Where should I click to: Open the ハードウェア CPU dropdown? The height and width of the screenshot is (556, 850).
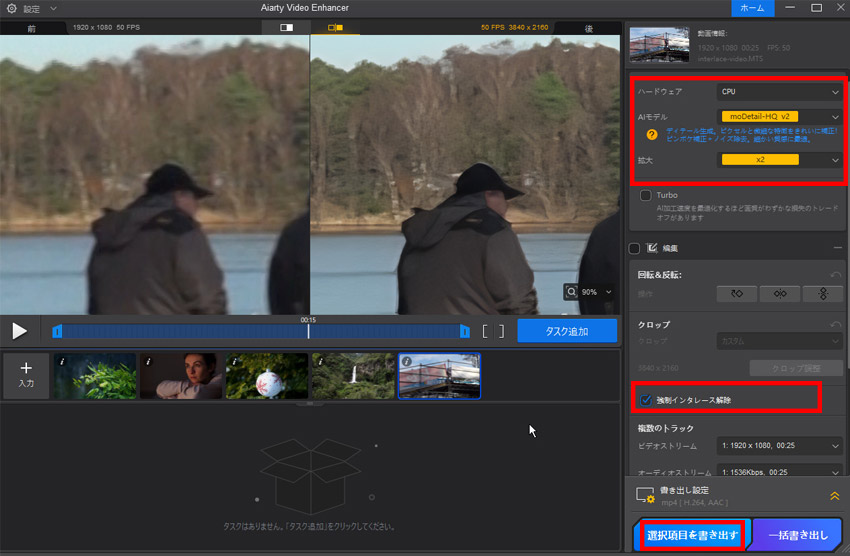click(x=779, y=92)
